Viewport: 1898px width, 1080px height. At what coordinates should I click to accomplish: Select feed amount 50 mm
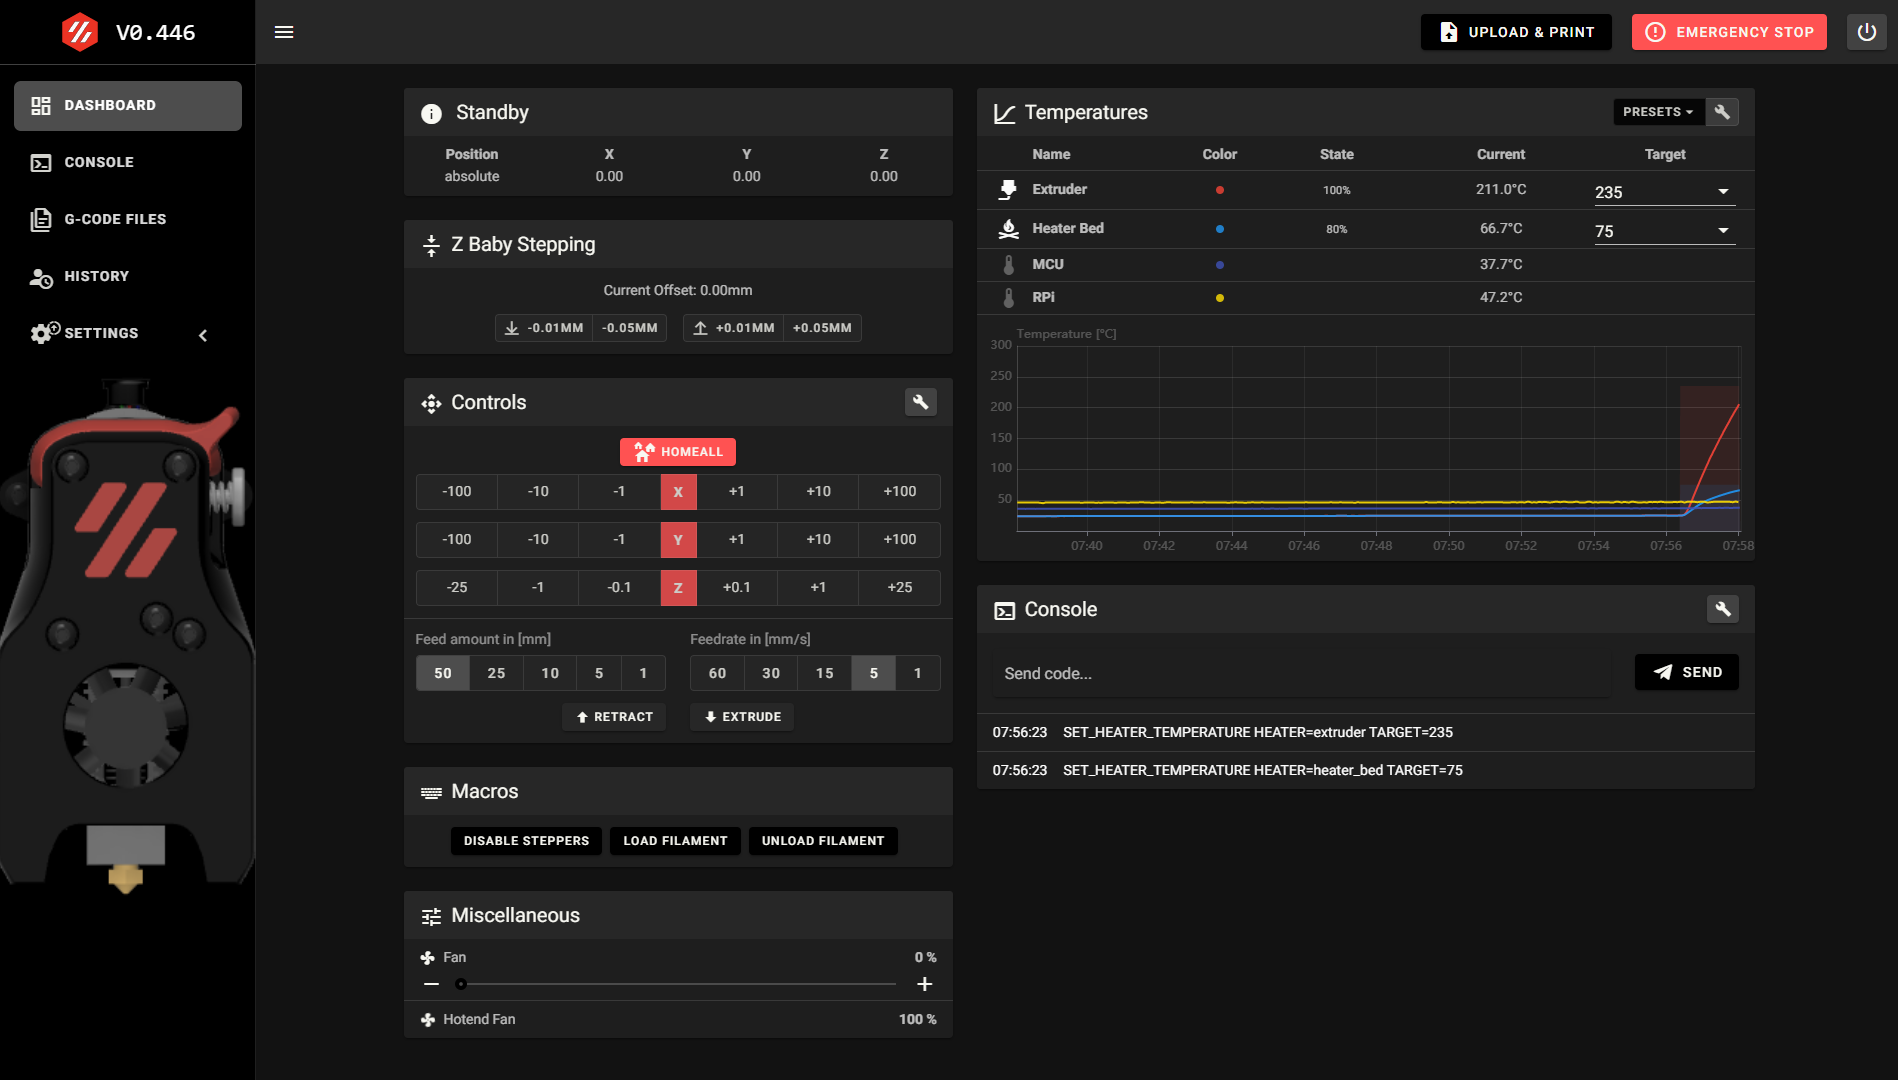tap(443, 673)
